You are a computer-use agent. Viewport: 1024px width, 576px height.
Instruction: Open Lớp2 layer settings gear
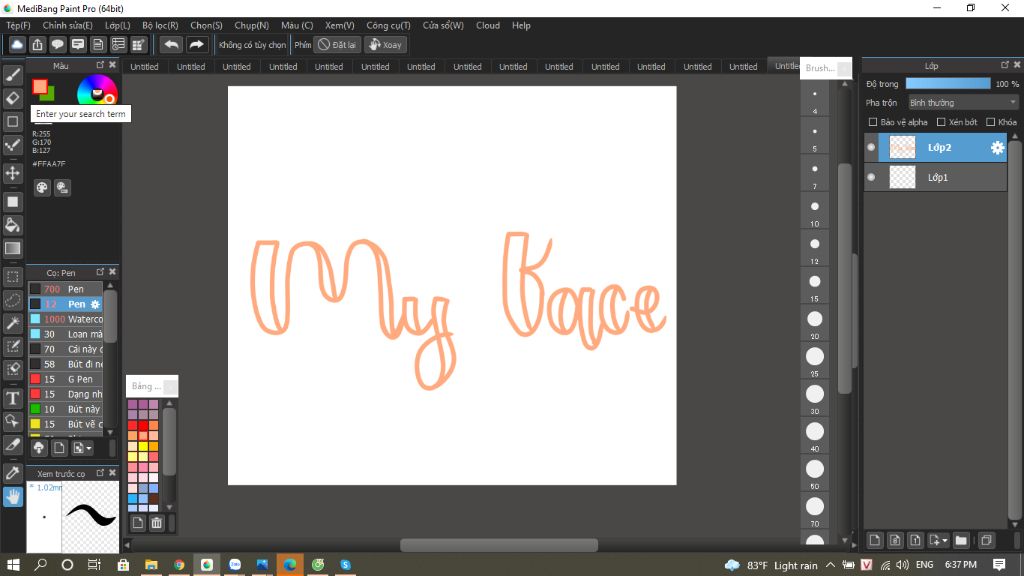coord(997,148)
